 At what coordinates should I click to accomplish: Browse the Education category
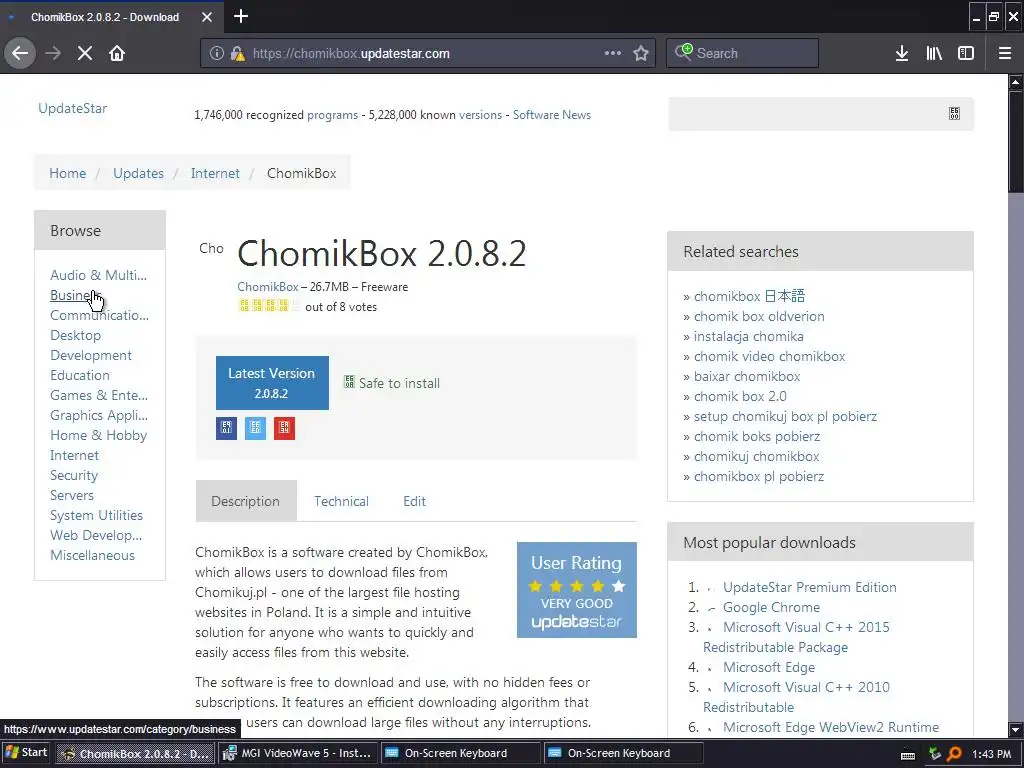pos(80,376)
